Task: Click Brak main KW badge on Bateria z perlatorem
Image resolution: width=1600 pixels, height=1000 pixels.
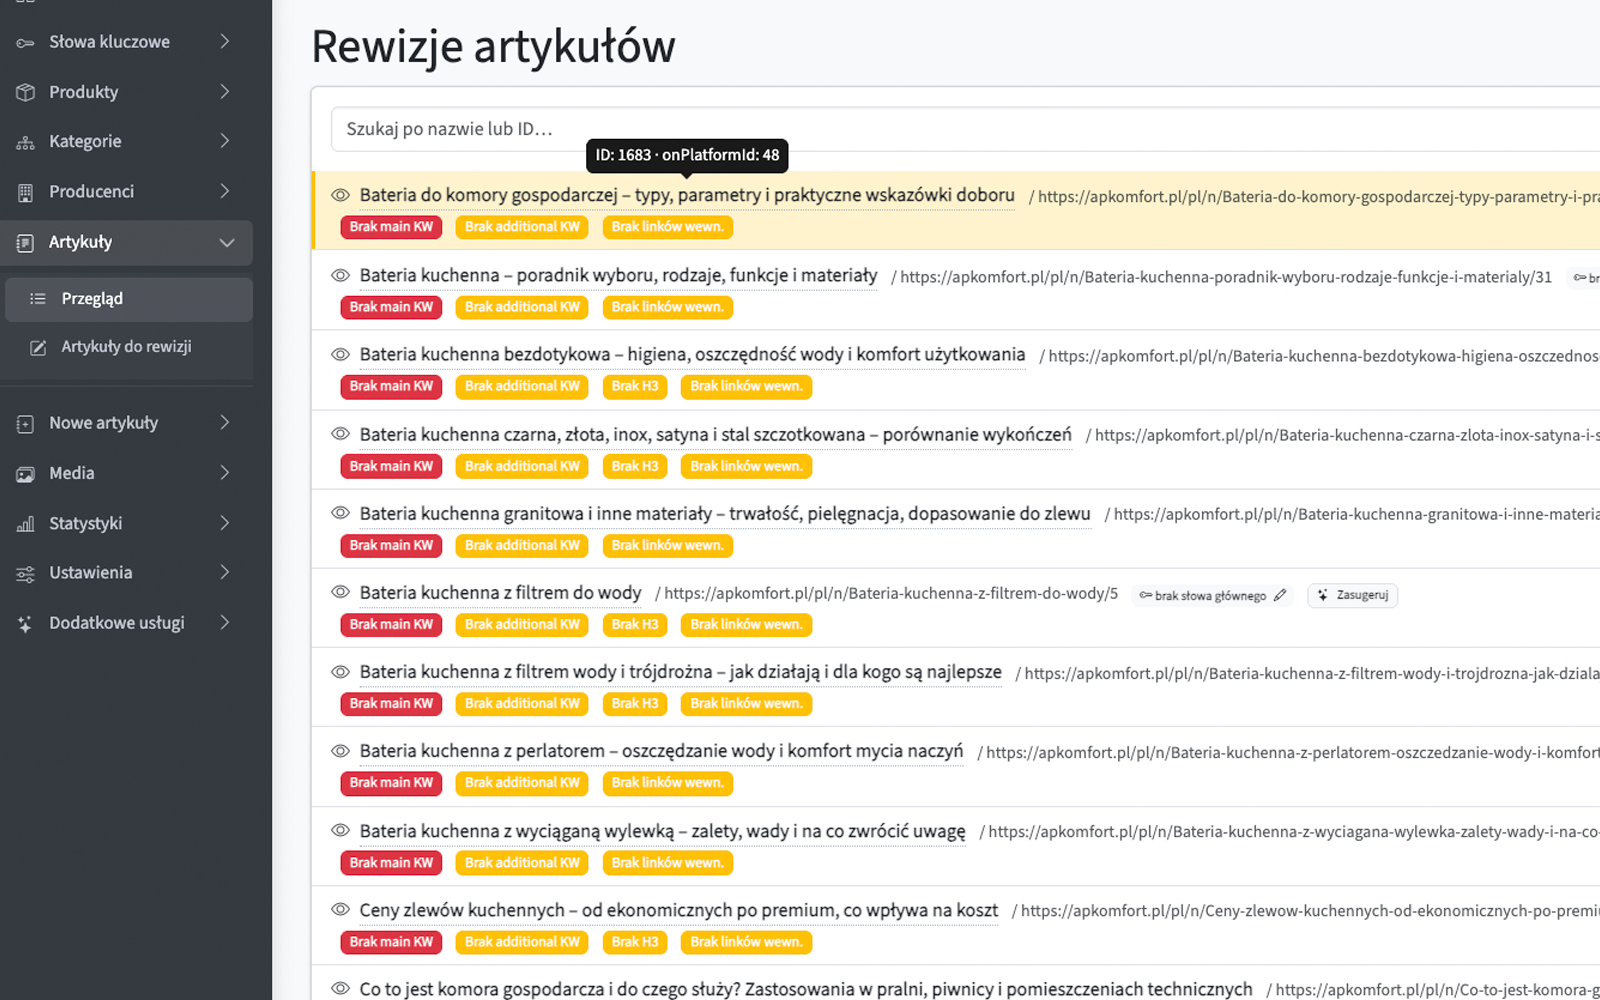Action: [391, 783]
